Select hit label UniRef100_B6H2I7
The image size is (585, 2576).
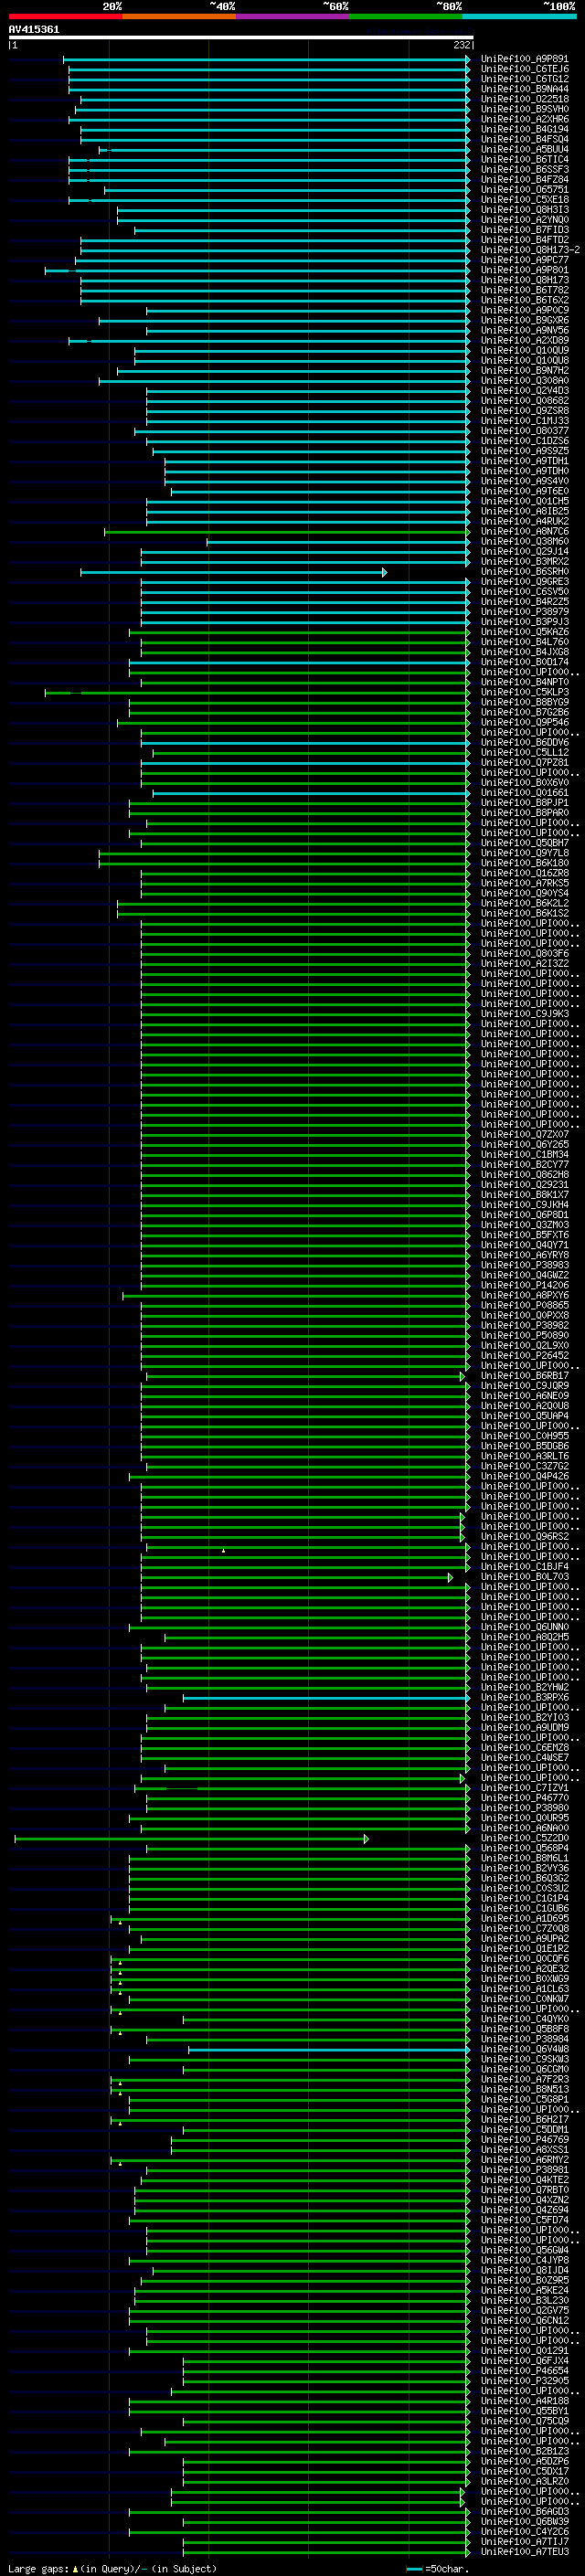tap(524, 2119)
